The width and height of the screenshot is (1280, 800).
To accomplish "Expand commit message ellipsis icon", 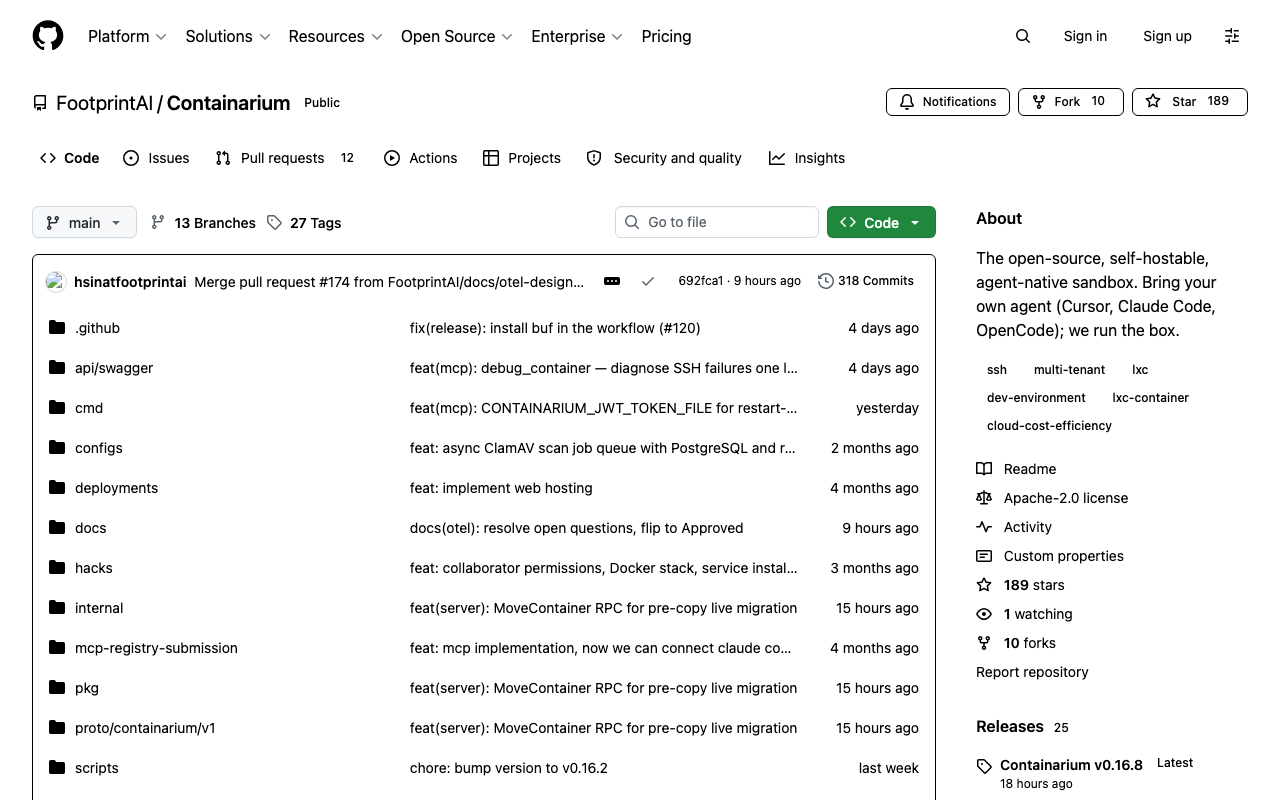I will [x=612, y=281].
